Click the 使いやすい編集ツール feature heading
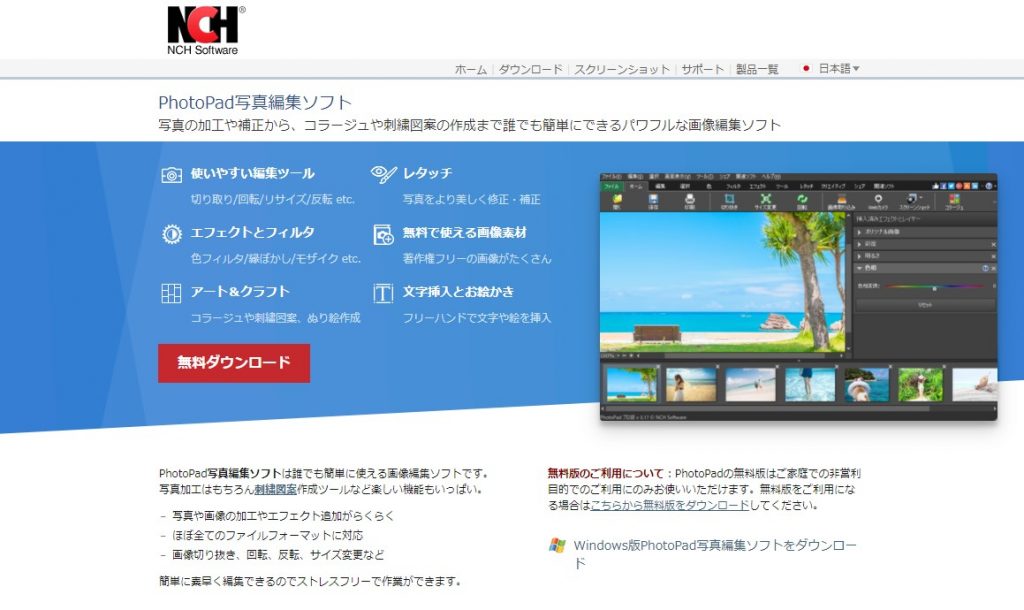The image size is (1024, 610). pyautogui.click(x=253, y=174)
